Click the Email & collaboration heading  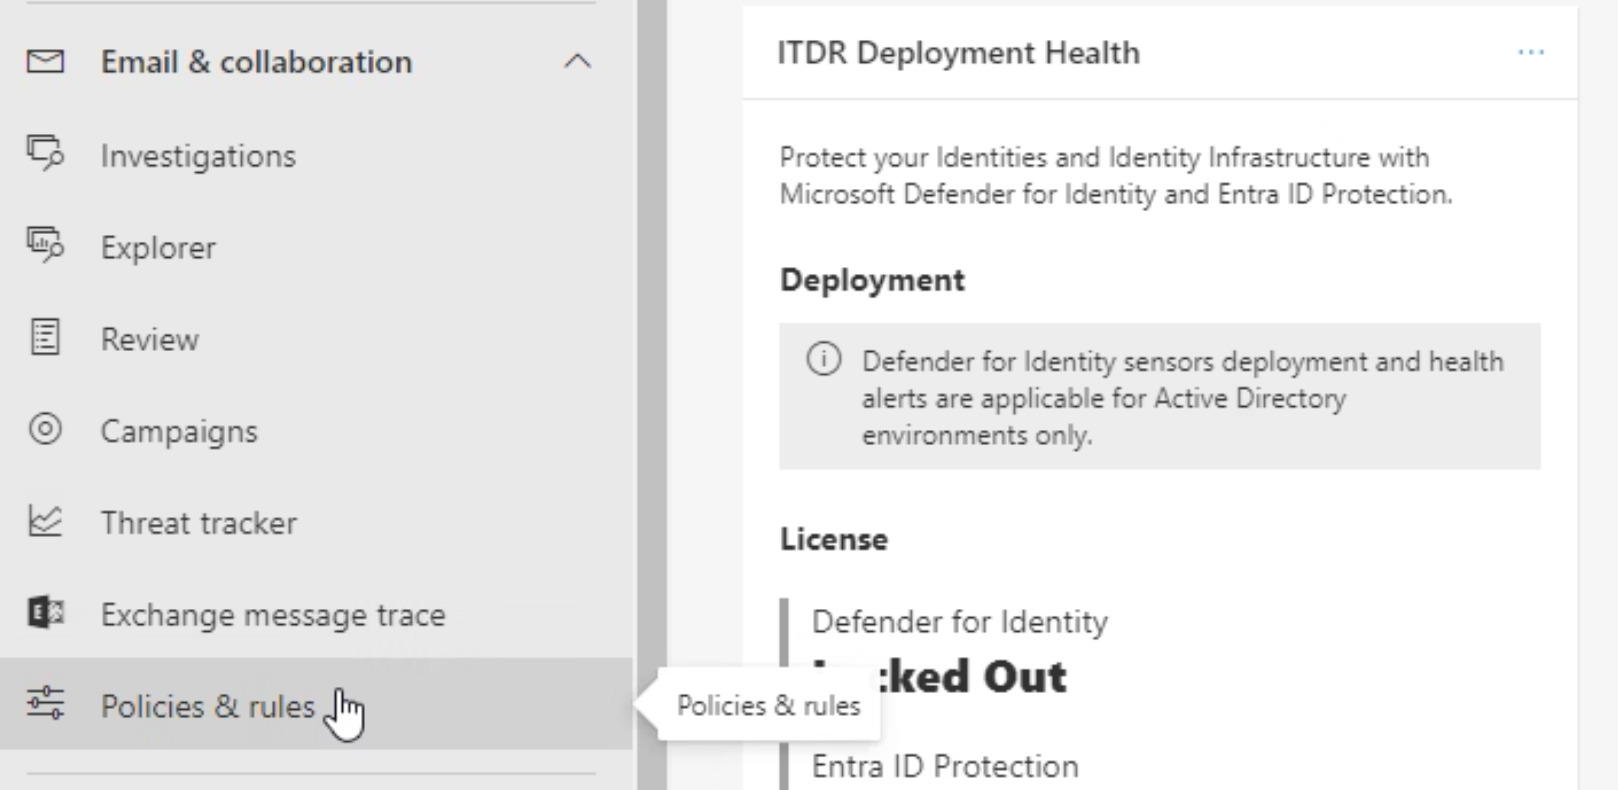[256, 62]
